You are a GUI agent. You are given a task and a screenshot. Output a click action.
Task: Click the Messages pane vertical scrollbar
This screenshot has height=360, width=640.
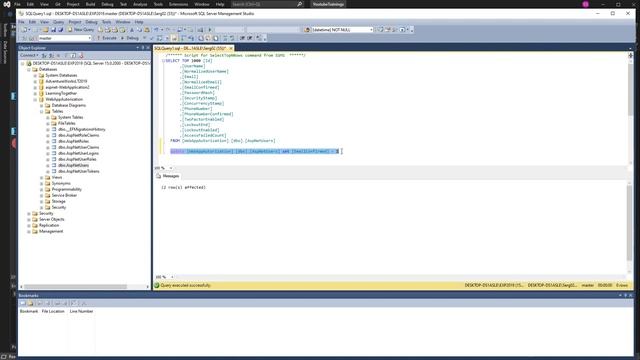click(630, 229)
